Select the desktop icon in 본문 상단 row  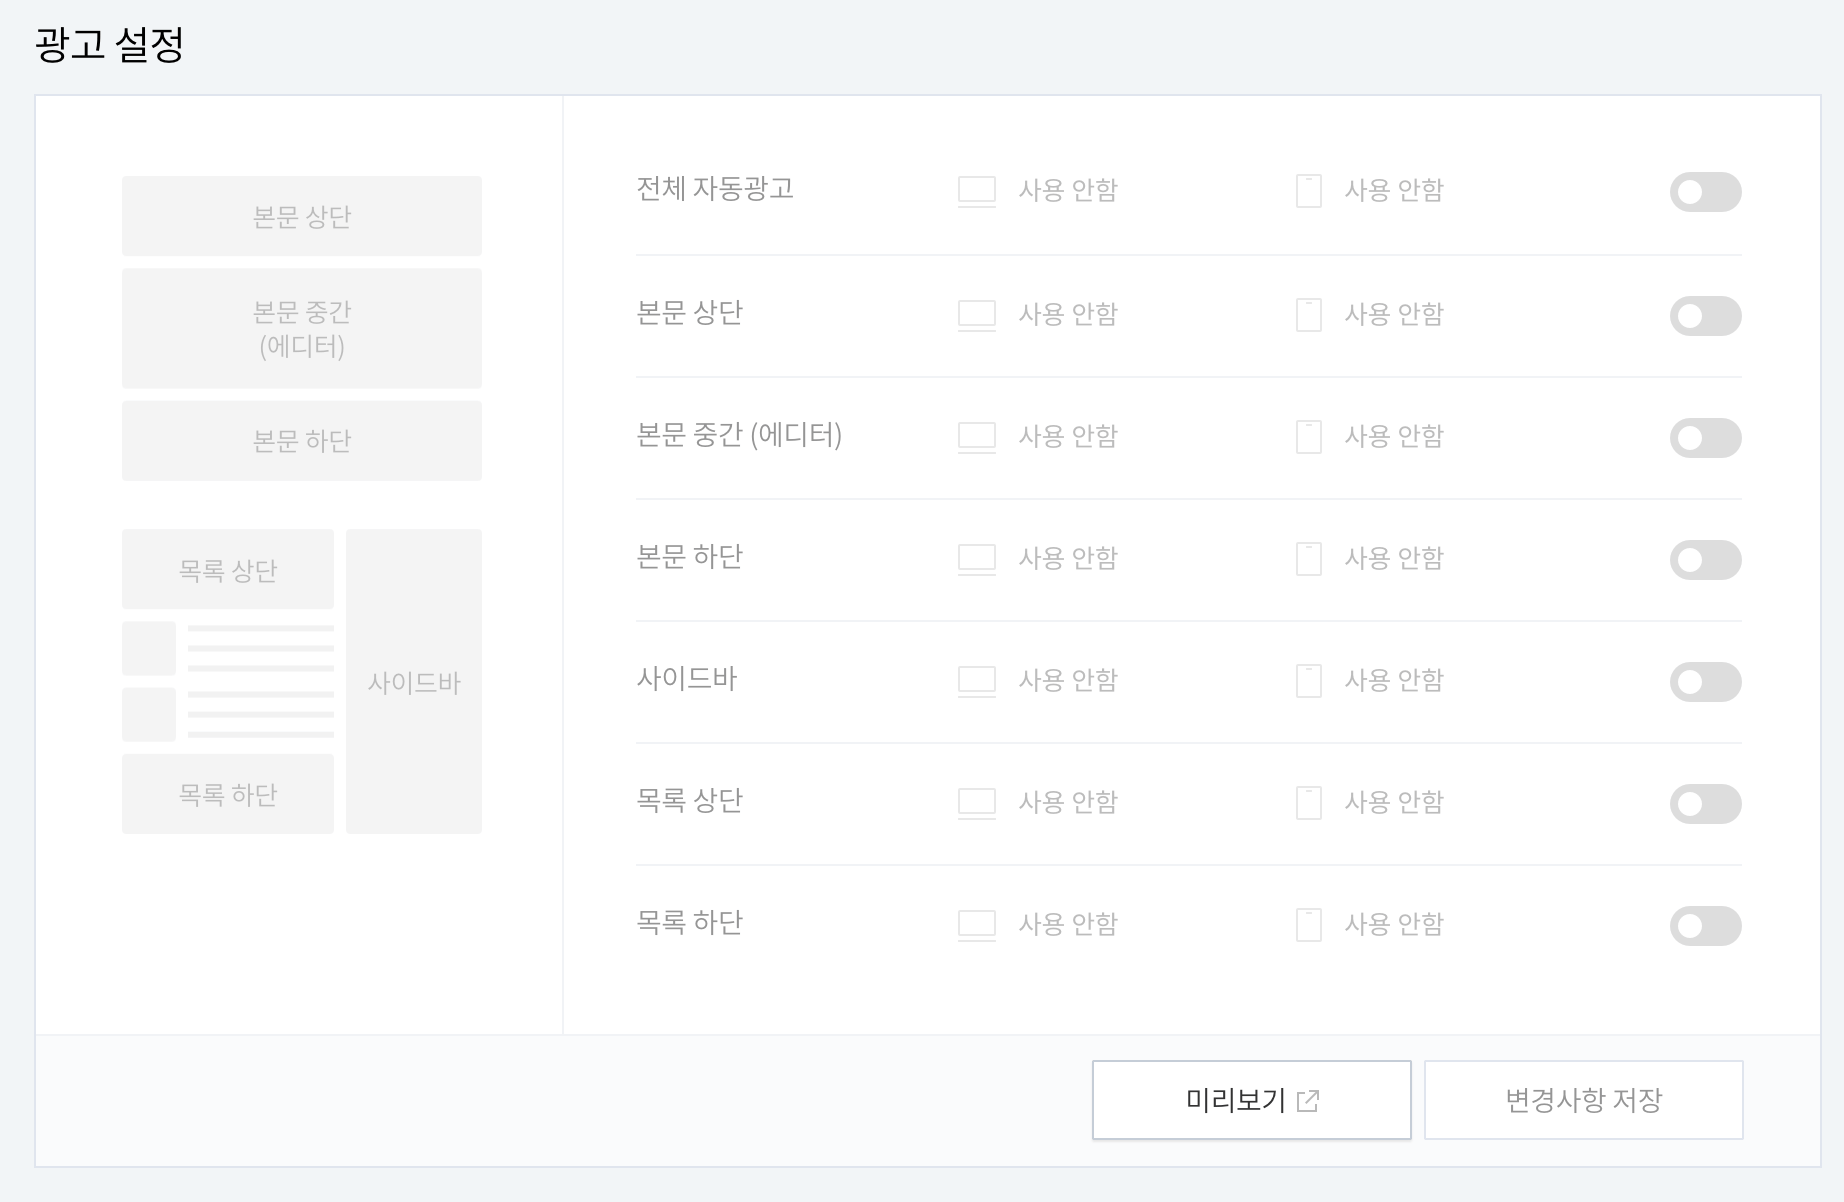point(976,313)
